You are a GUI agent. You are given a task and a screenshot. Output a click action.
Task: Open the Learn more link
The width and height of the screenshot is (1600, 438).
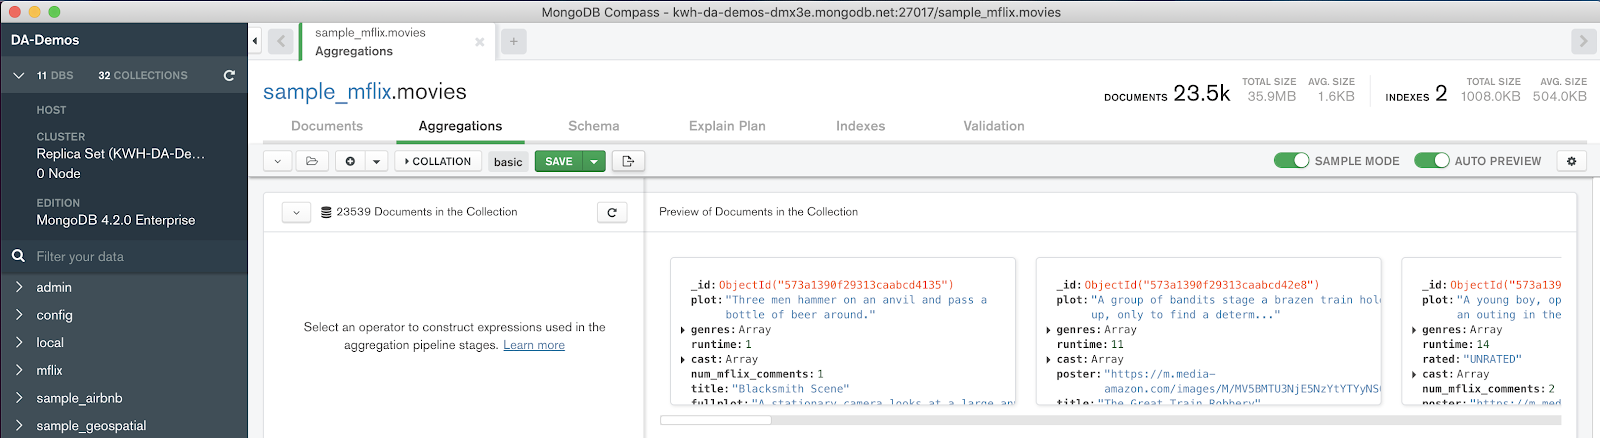(x=534, y=345)
